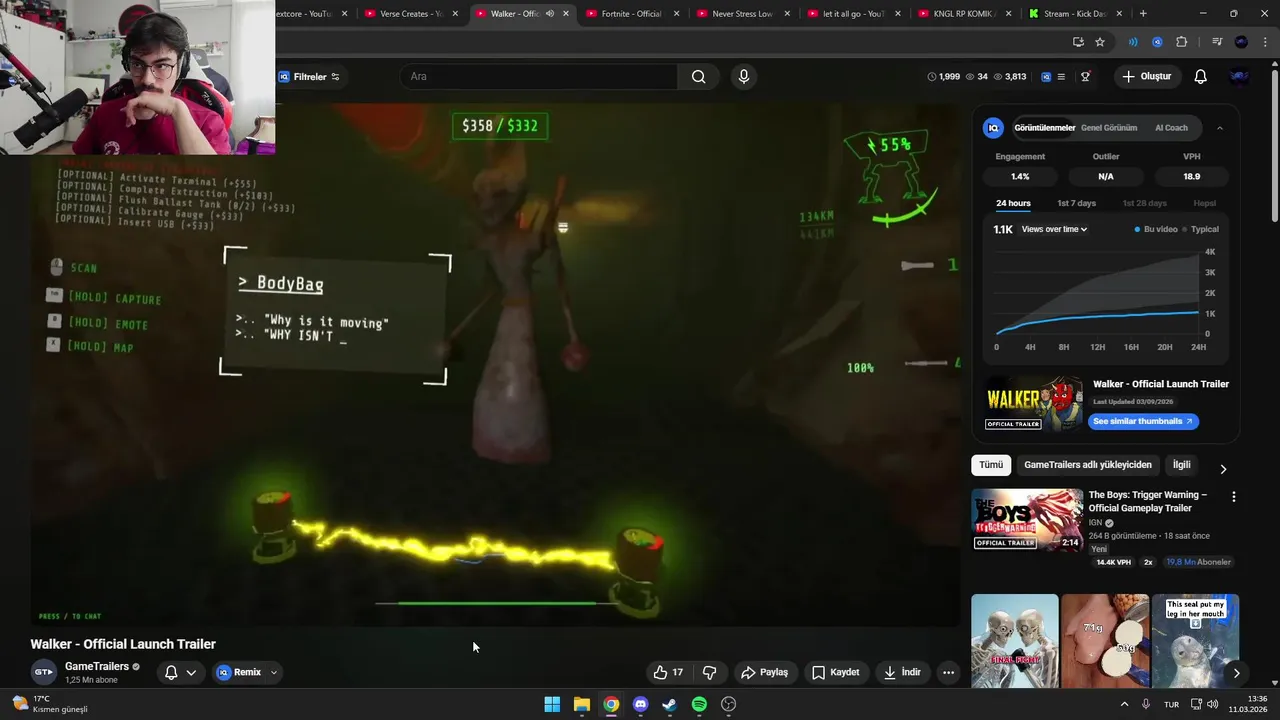Viewport: 1280px width, 720px height.
Task: Open Steam from taskbar
Action: point(669,704)
